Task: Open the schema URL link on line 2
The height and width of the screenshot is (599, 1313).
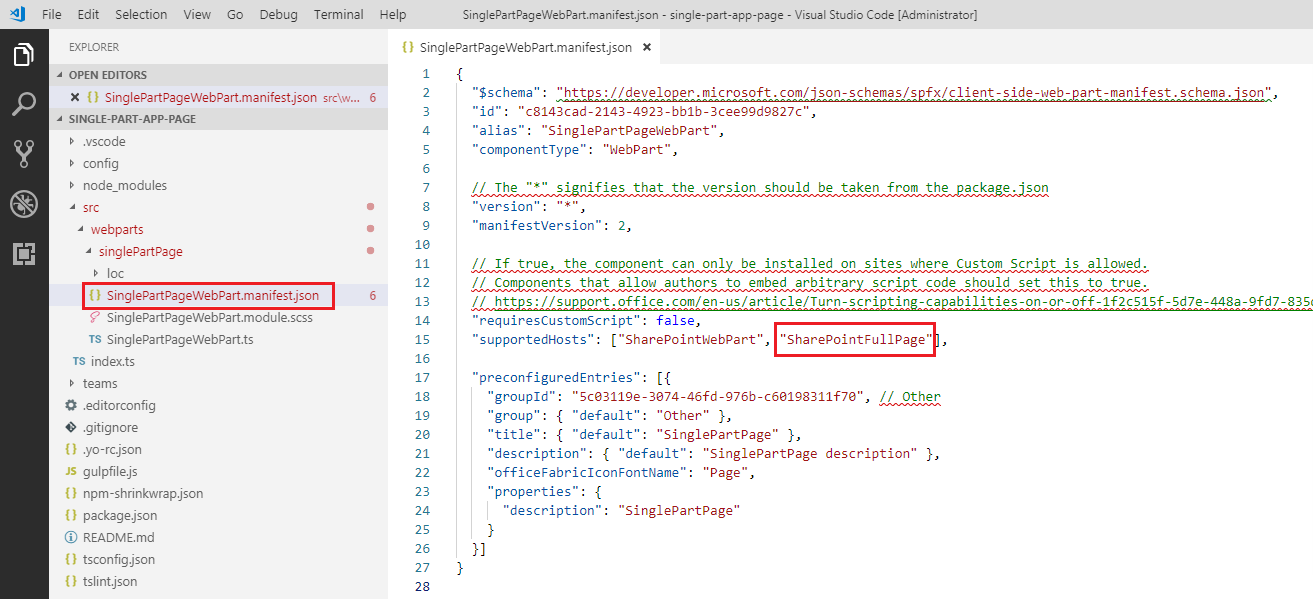Action: (913, 93)
